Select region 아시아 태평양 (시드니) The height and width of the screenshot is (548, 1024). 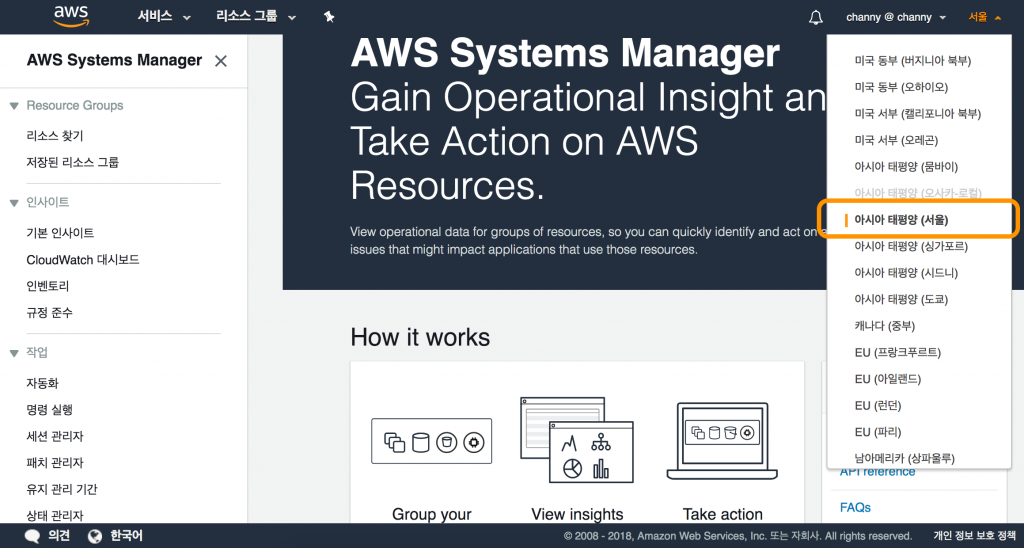point(906,273)
